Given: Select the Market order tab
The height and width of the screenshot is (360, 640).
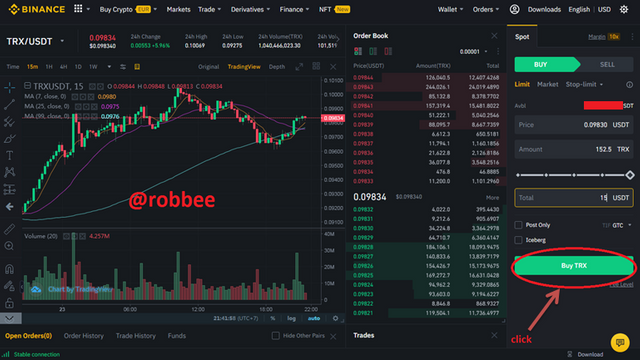Looking at the screenshot, I should click(x=547, y=84).
